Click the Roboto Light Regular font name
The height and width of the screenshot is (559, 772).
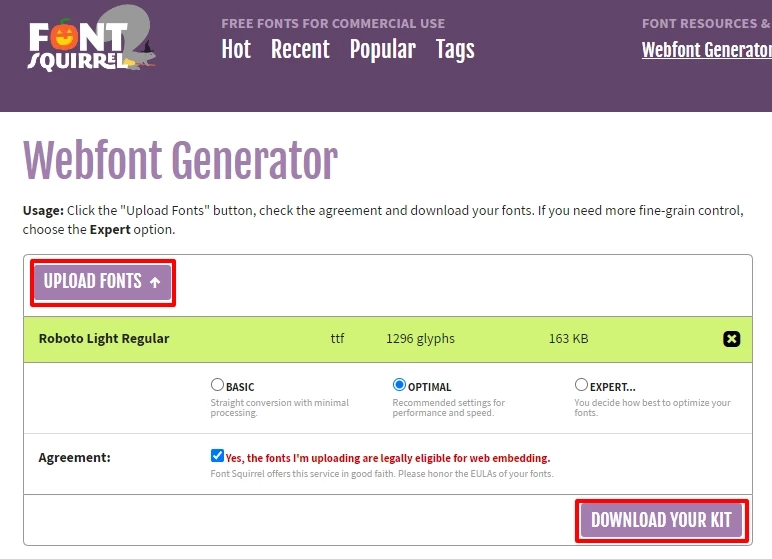tap(104, 339)
